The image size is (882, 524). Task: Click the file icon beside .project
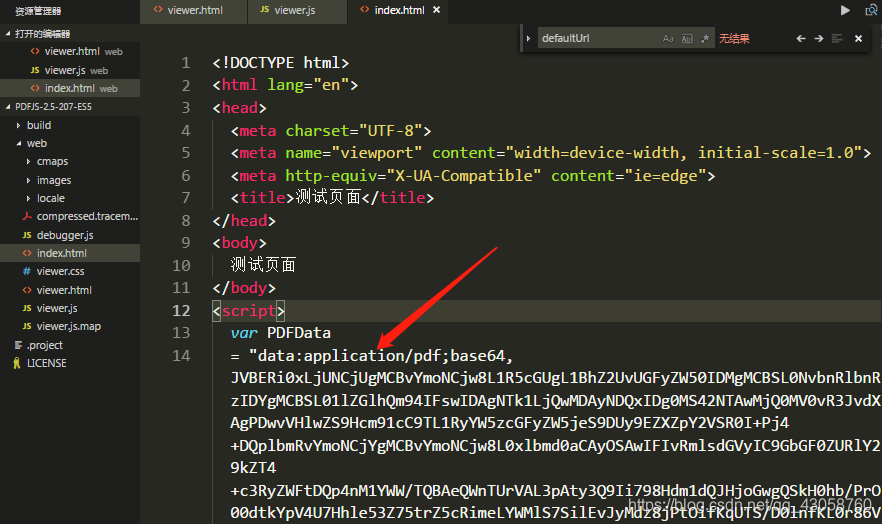point(18,345)
